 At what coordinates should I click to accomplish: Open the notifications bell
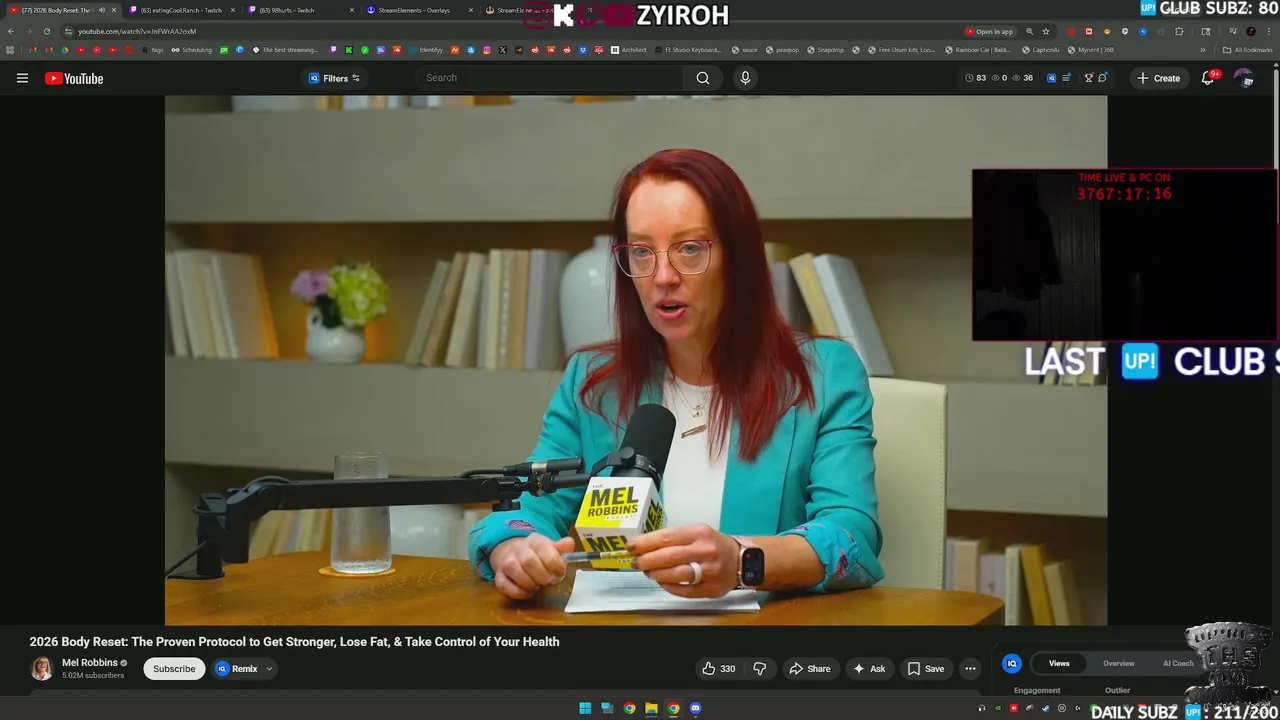1208,78
